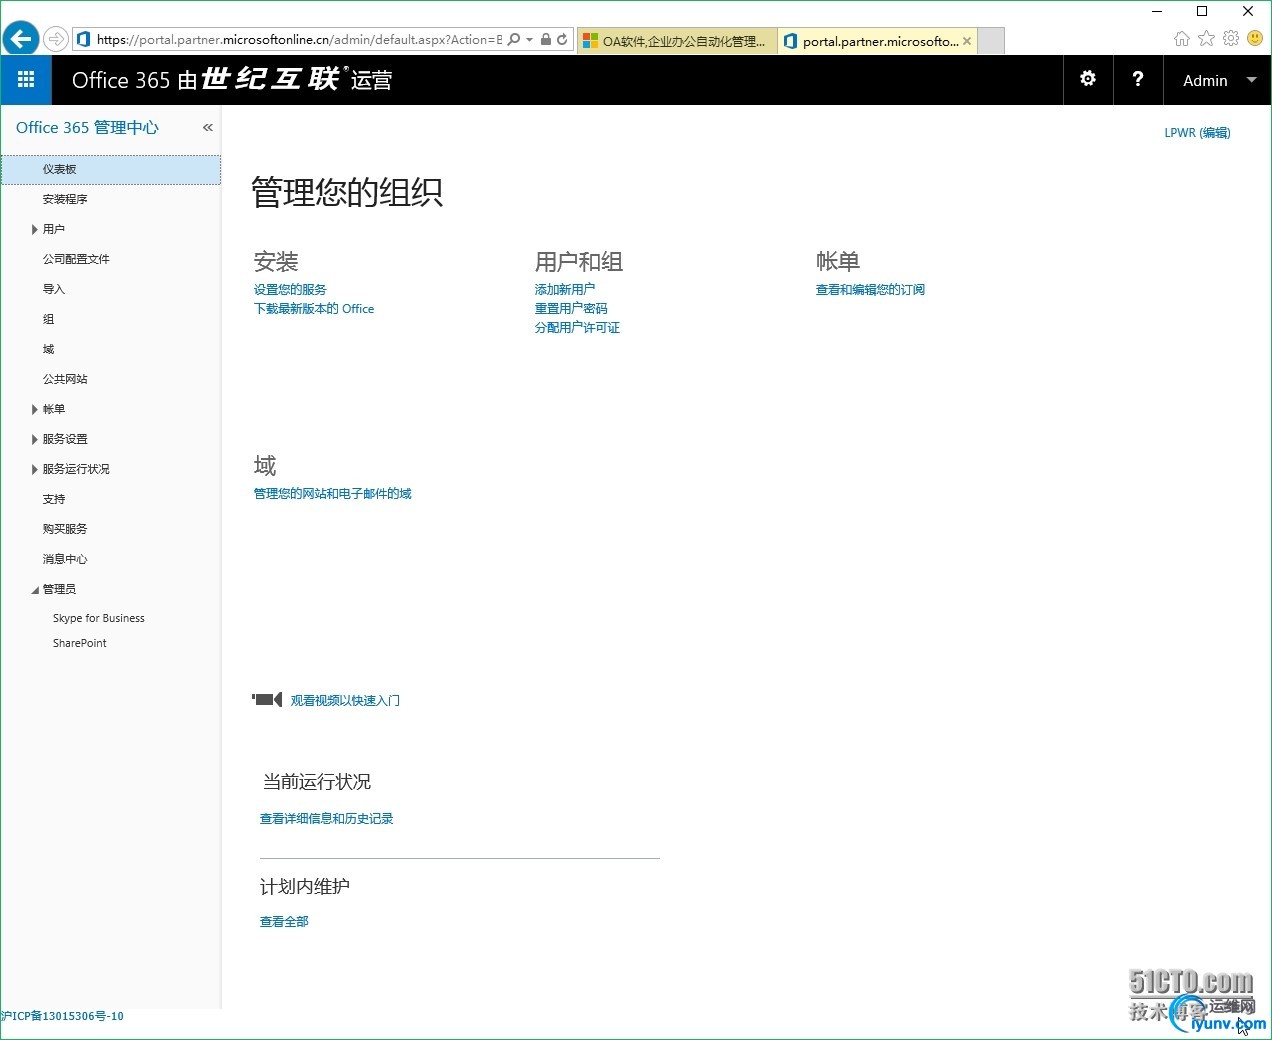Open the settings gear menu
The height and width of the screenshot is (1040, 1272).
[x=1088, y=80]
